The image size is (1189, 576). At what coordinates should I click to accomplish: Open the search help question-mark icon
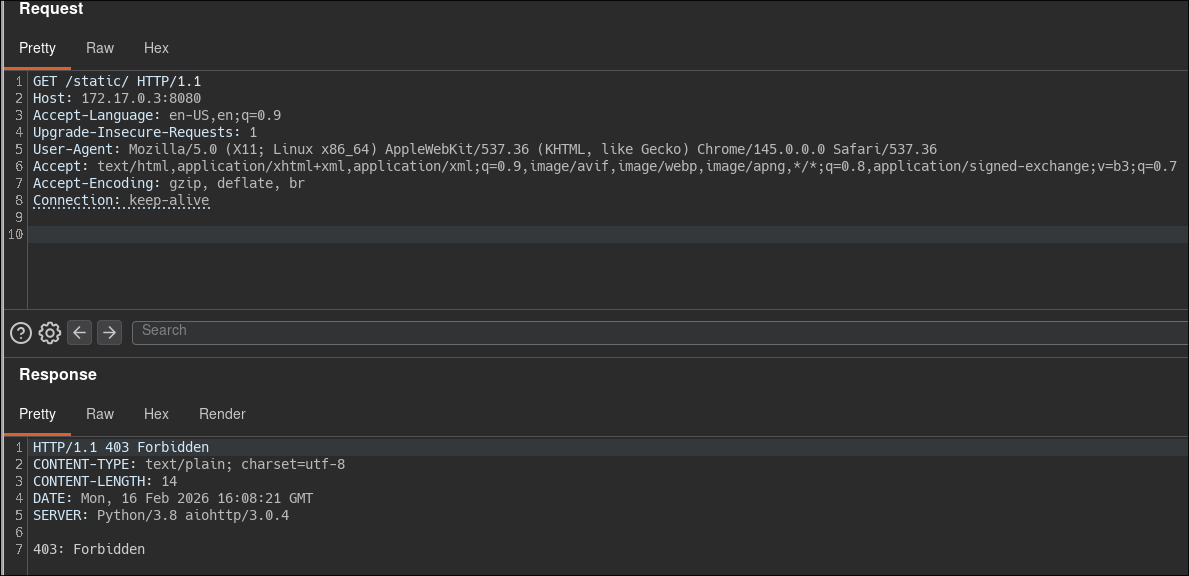pos(20,333)
